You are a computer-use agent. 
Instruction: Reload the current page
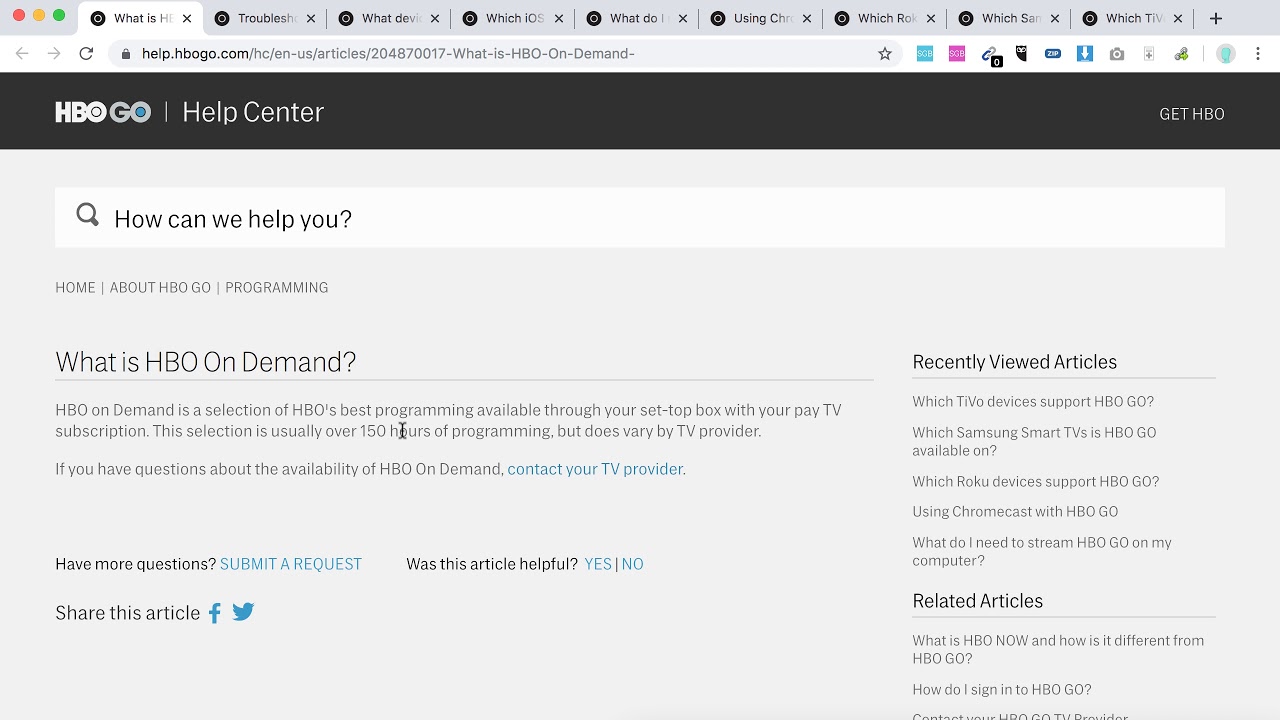(x=86, y=54)
